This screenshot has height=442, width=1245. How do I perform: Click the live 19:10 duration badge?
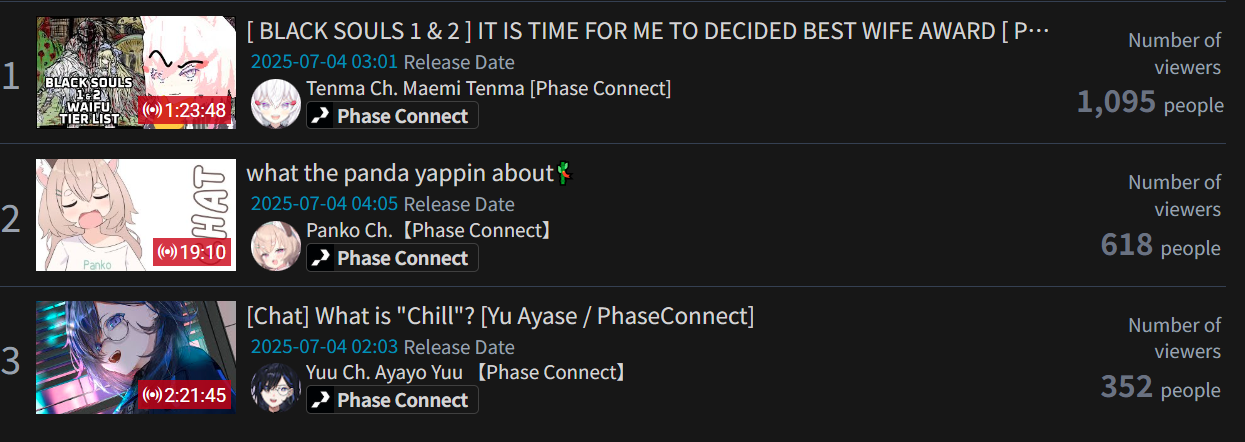click(193, 252)
